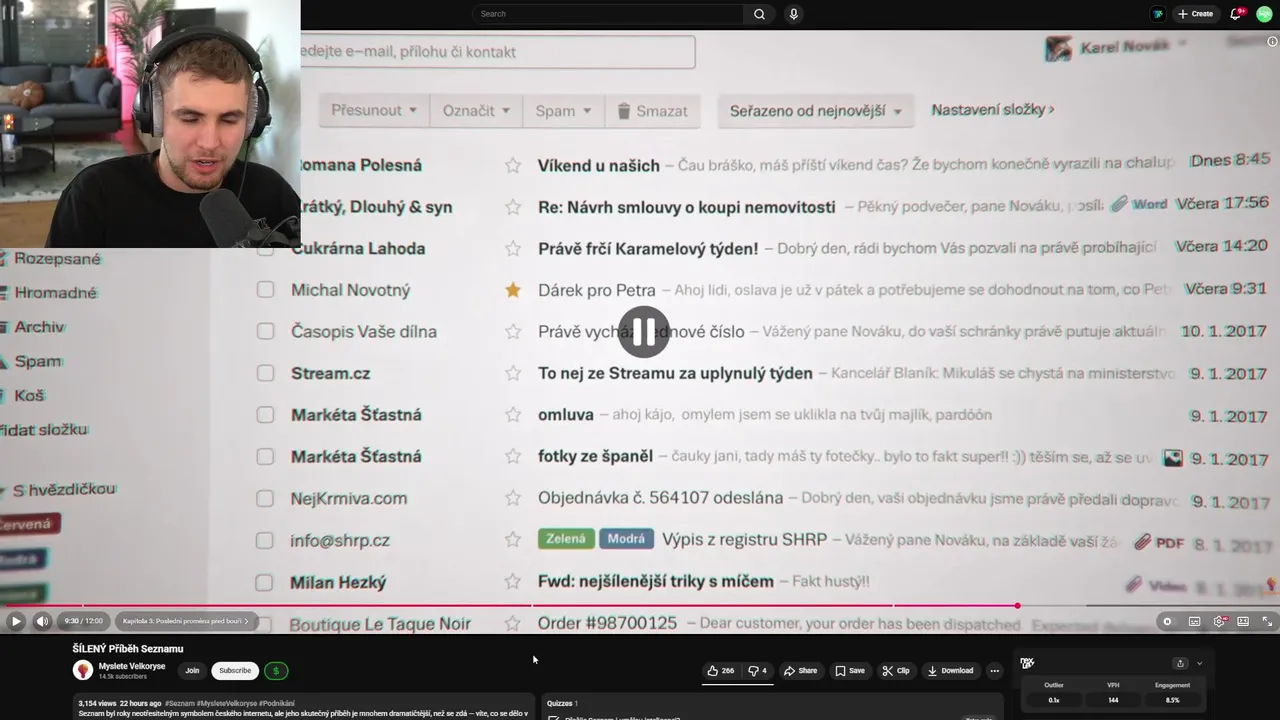Type in the YouTube search field

609,14
